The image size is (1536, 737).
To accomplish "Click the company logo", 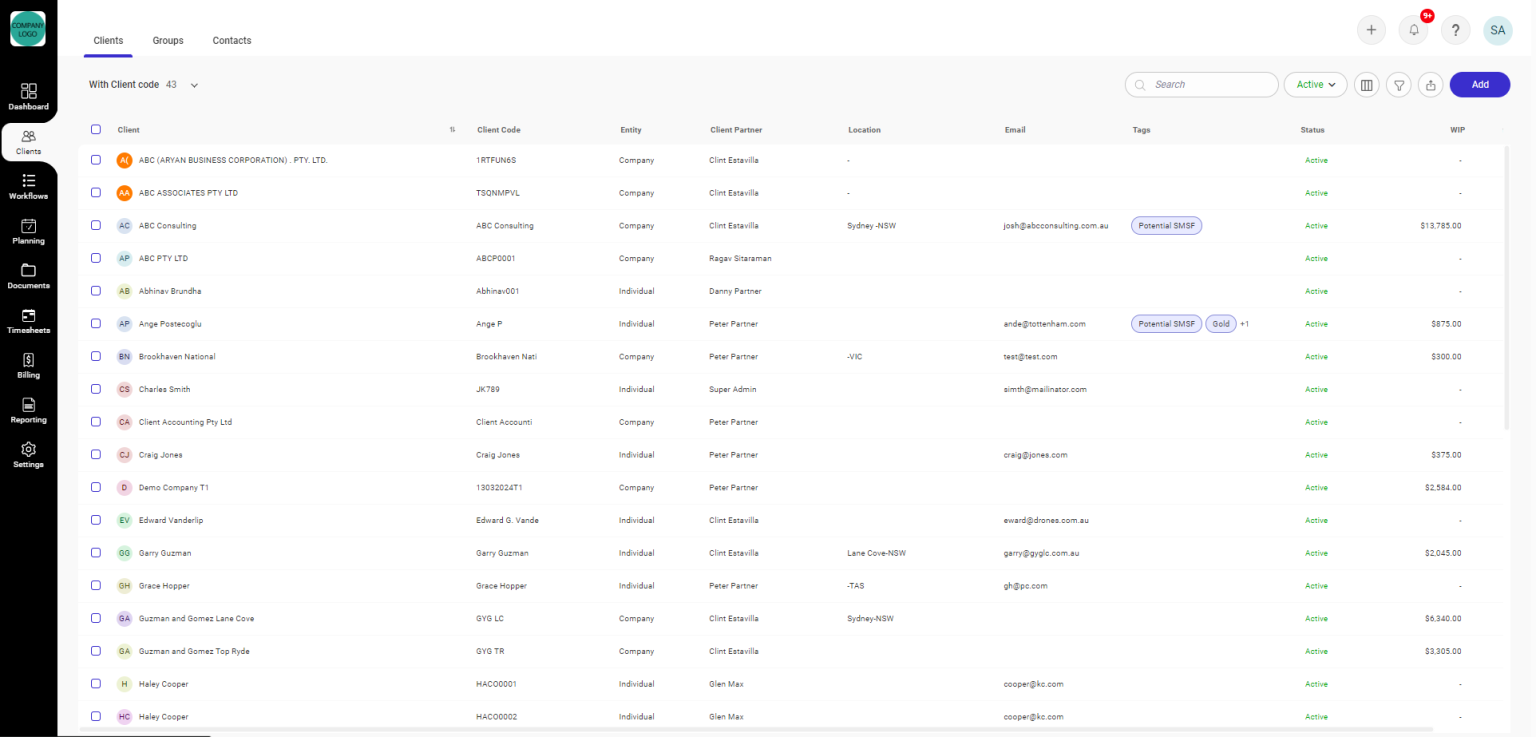I will click(x=28, y=28).
